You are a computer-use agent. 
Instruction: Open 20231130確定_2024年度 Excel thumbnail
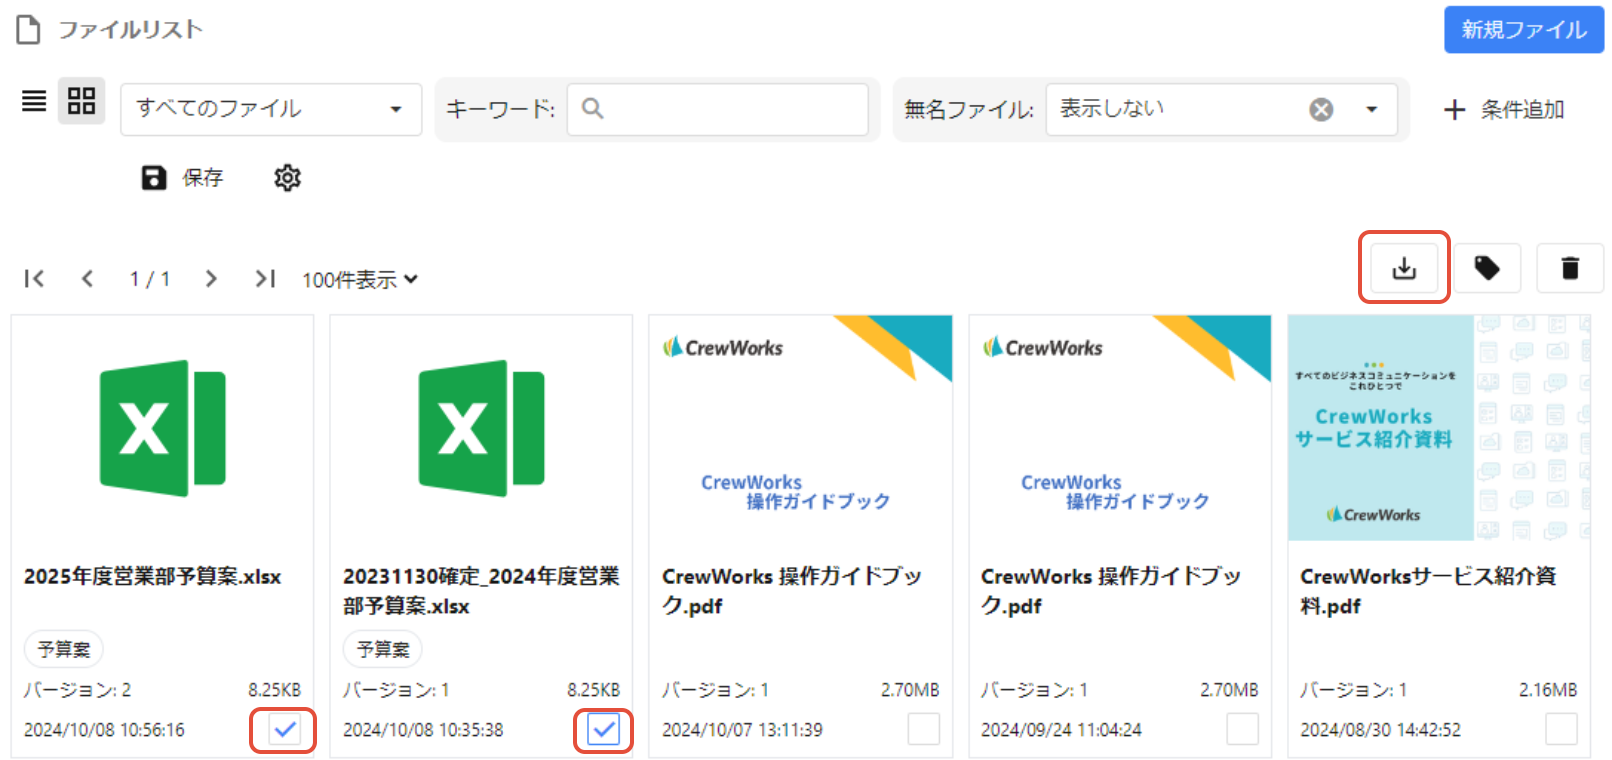coord(481,428)
